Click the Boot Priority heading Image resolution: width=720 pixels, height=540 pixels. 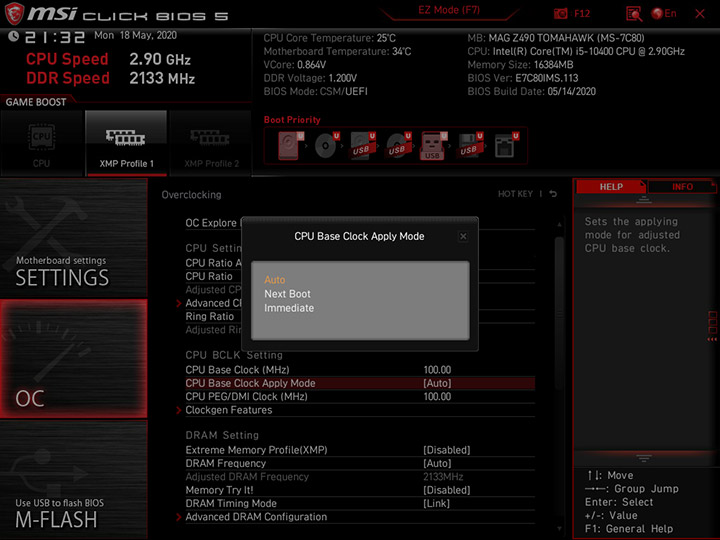[292, 120]
